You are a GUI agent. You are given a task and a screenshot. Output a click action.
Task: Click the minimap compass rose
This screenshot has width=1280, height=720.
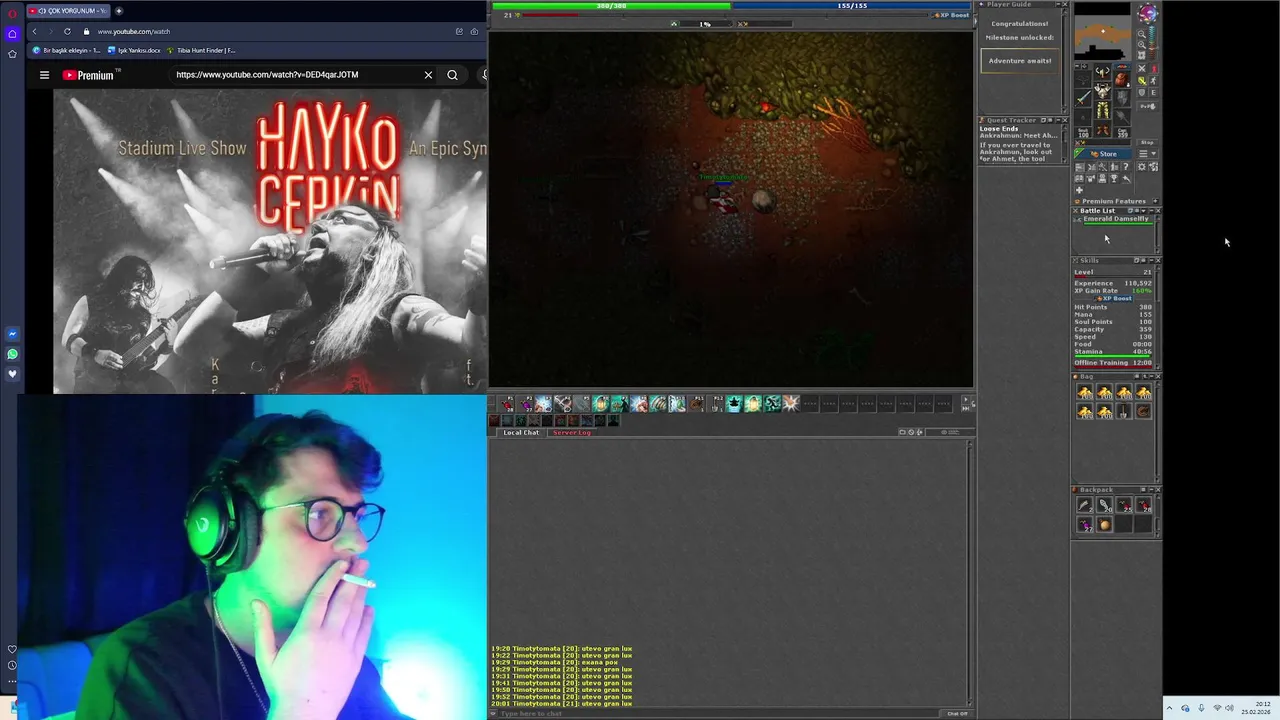click(1148, 13)
